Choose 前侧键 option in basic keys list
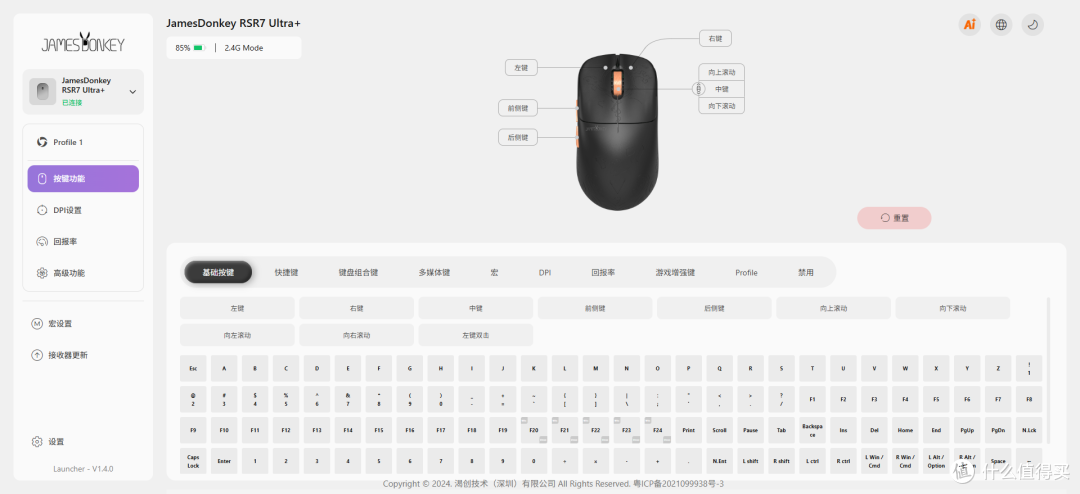This screenshot has height=494, width=1080. (x=594, y=308)
